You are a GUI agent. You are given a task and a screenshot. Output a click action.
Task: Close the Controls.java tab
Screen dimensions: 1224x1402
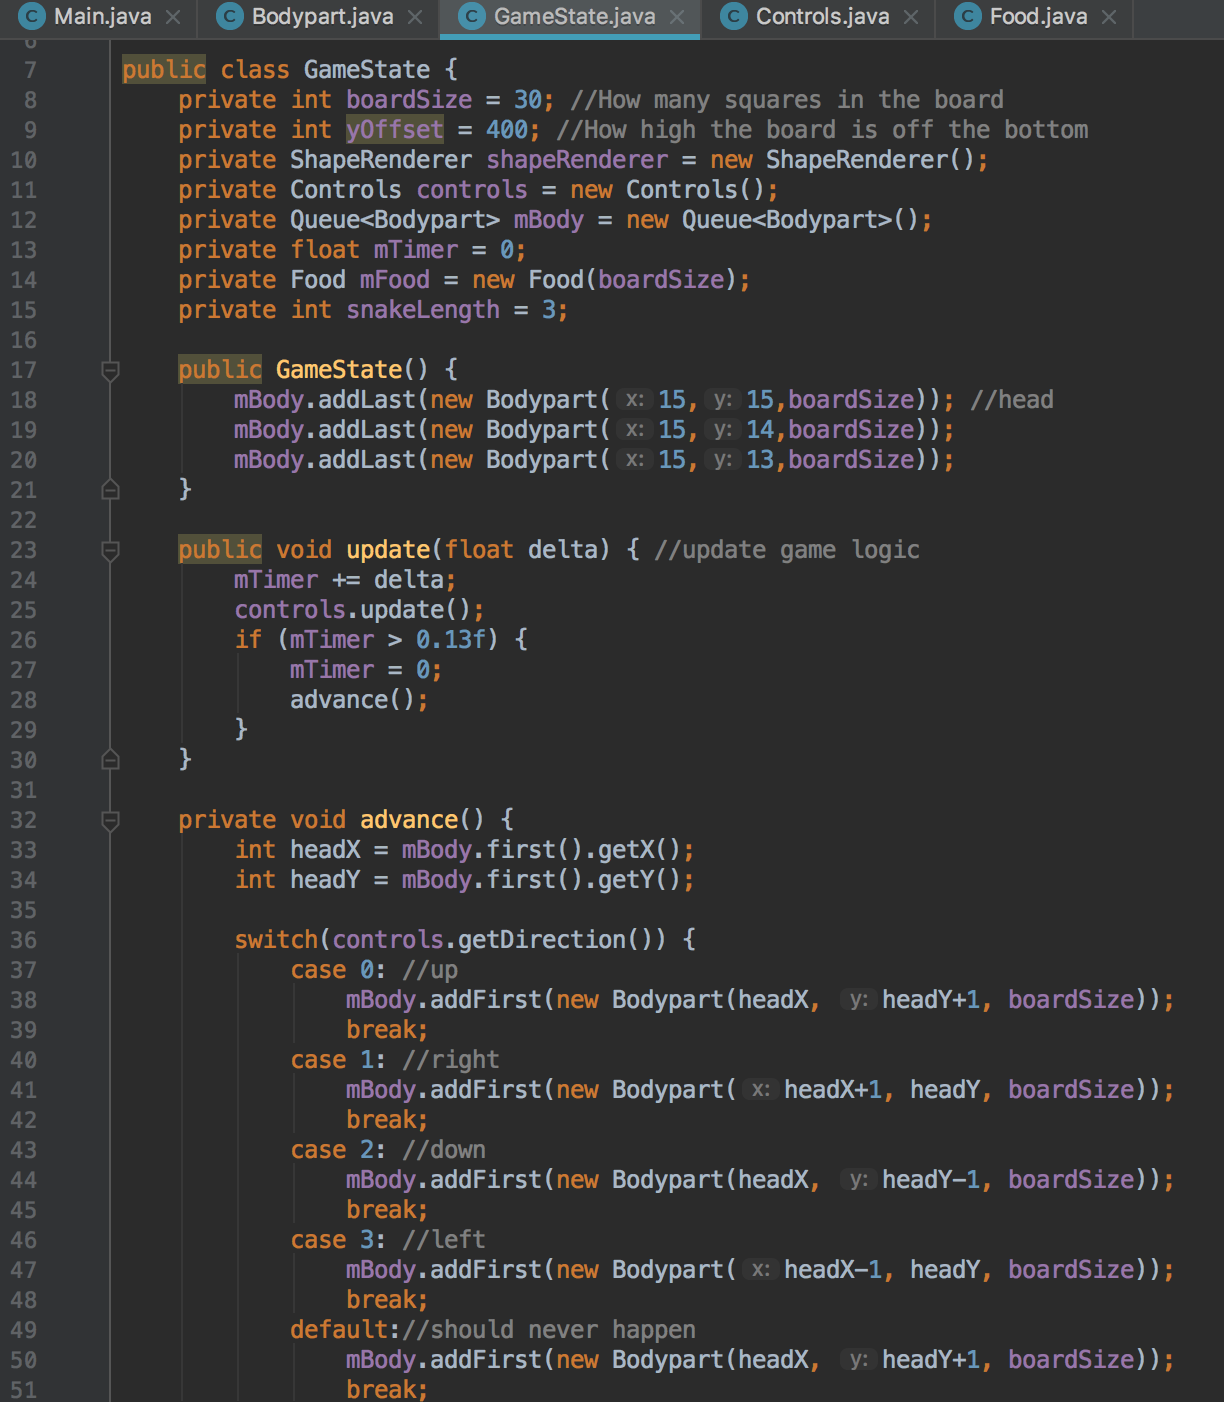[909, 17]
